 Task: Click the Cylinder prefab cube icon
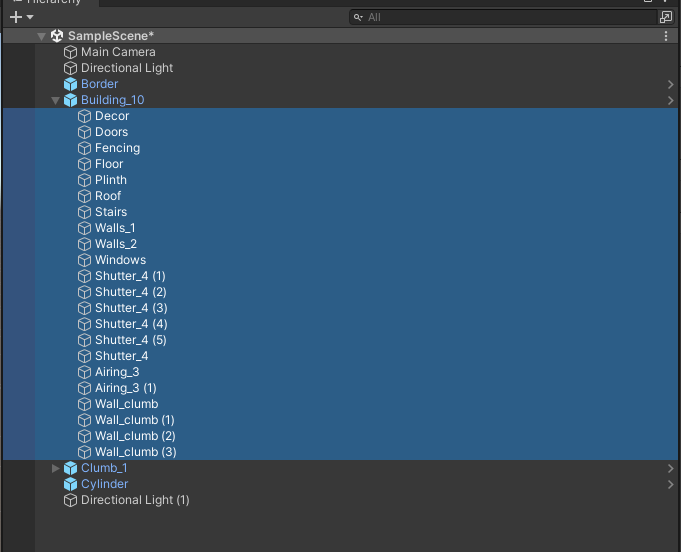tap(70, 484)
